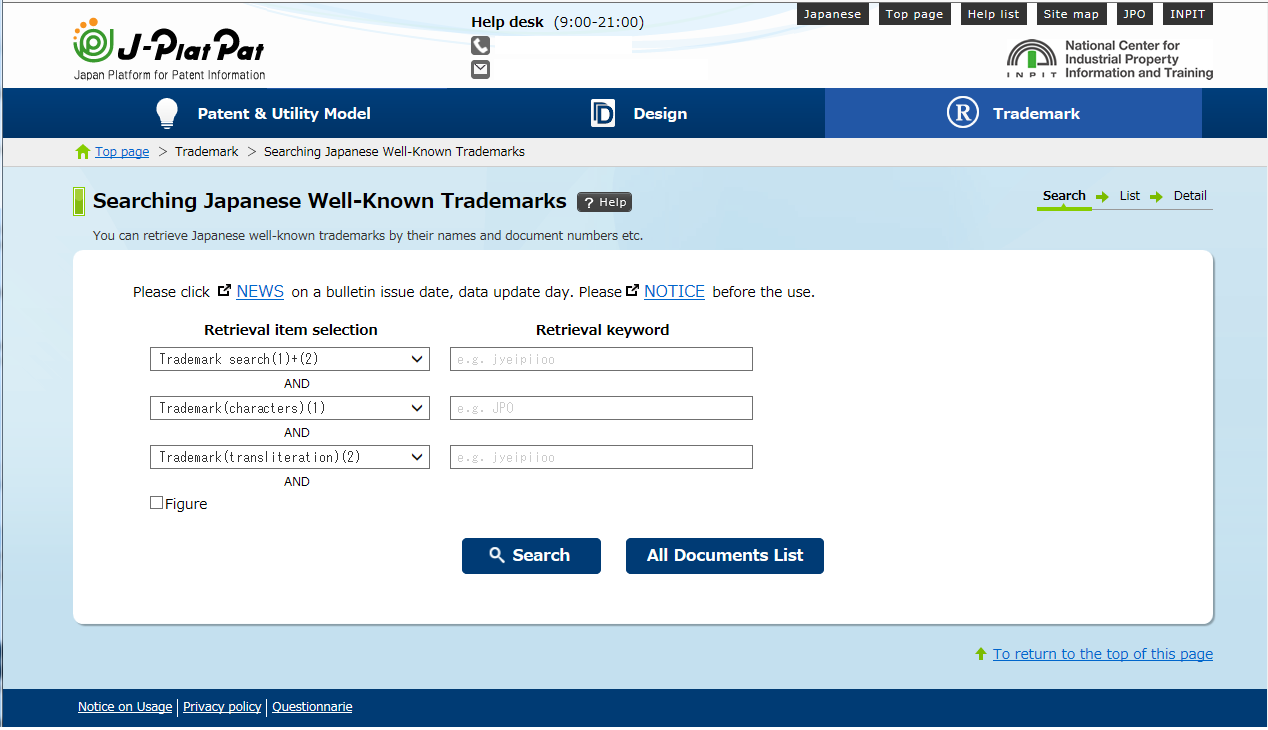Click the help desk email envelope icon
The image size is (1268, 730).
tap(480, 69)
